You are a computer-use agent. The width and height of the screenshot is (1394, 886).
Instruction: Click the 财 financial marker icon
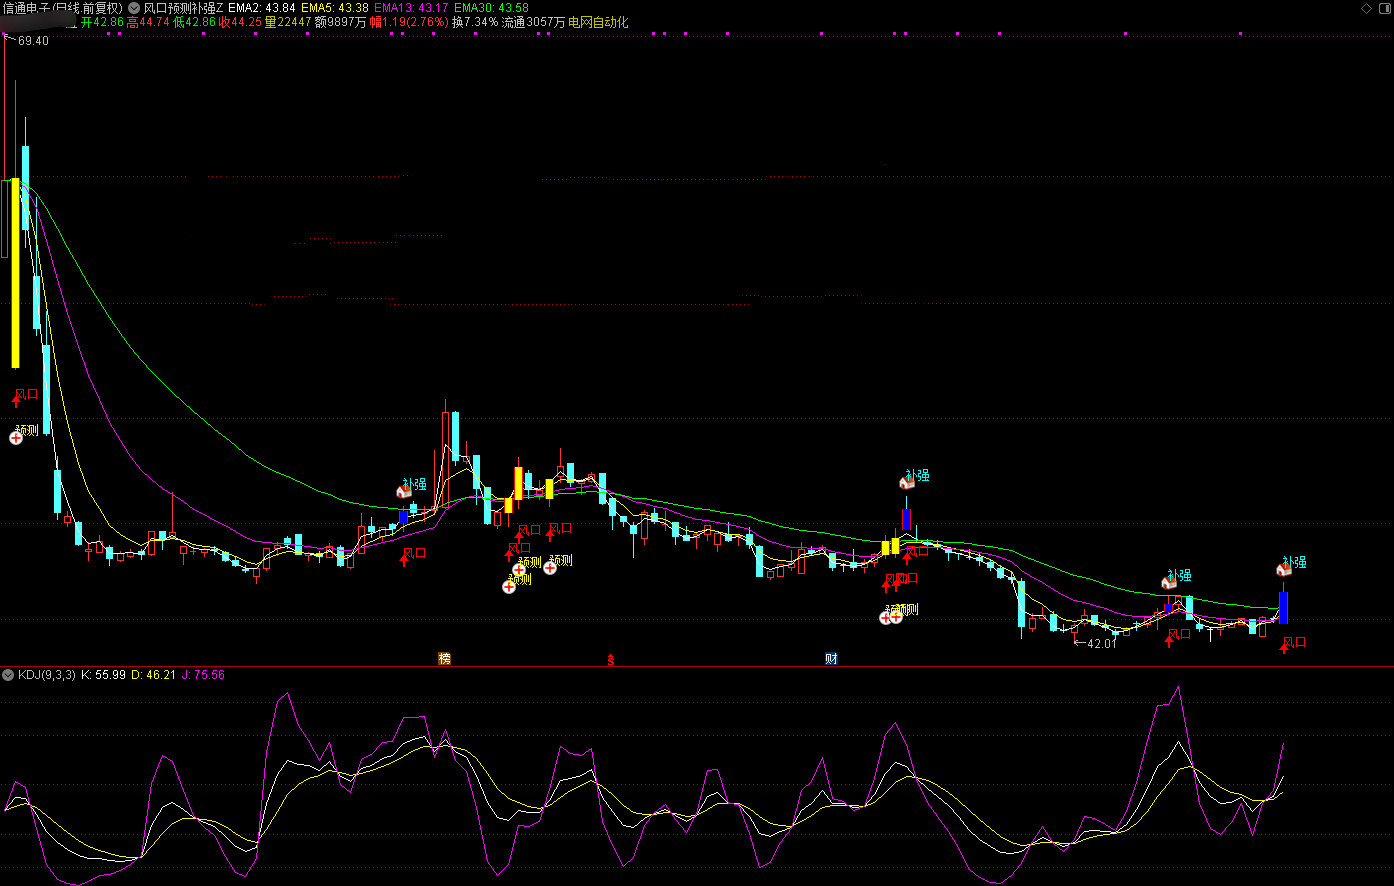click(831, 658)
